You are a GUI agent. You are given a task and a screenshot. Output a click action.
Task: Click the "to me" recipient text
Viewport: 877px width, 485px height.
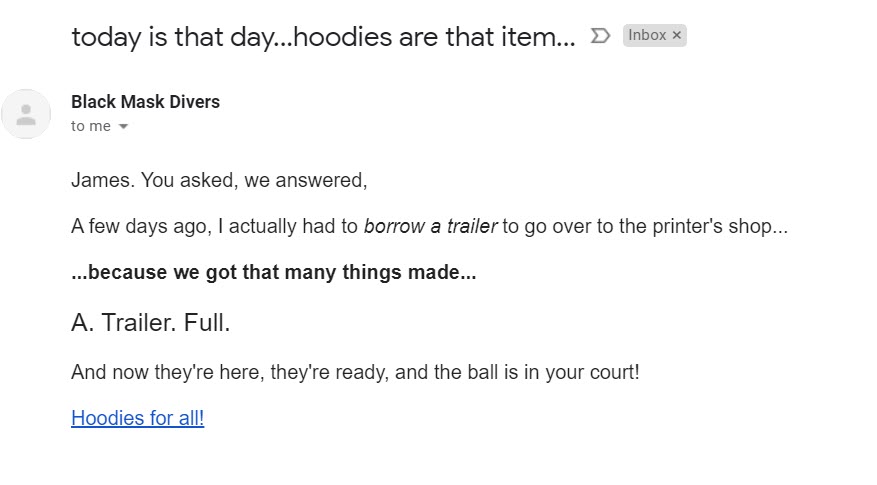click(x=91, y=126)
